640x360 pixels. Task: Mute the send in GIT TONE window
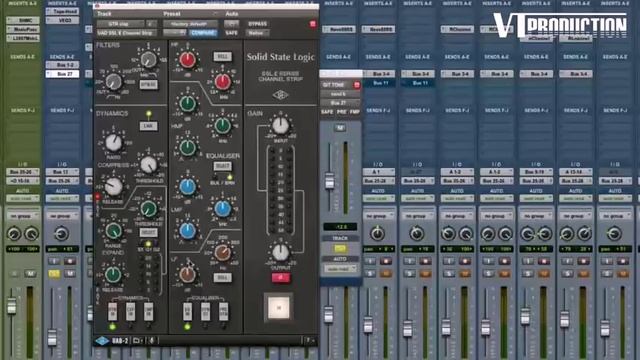(340, 128)
